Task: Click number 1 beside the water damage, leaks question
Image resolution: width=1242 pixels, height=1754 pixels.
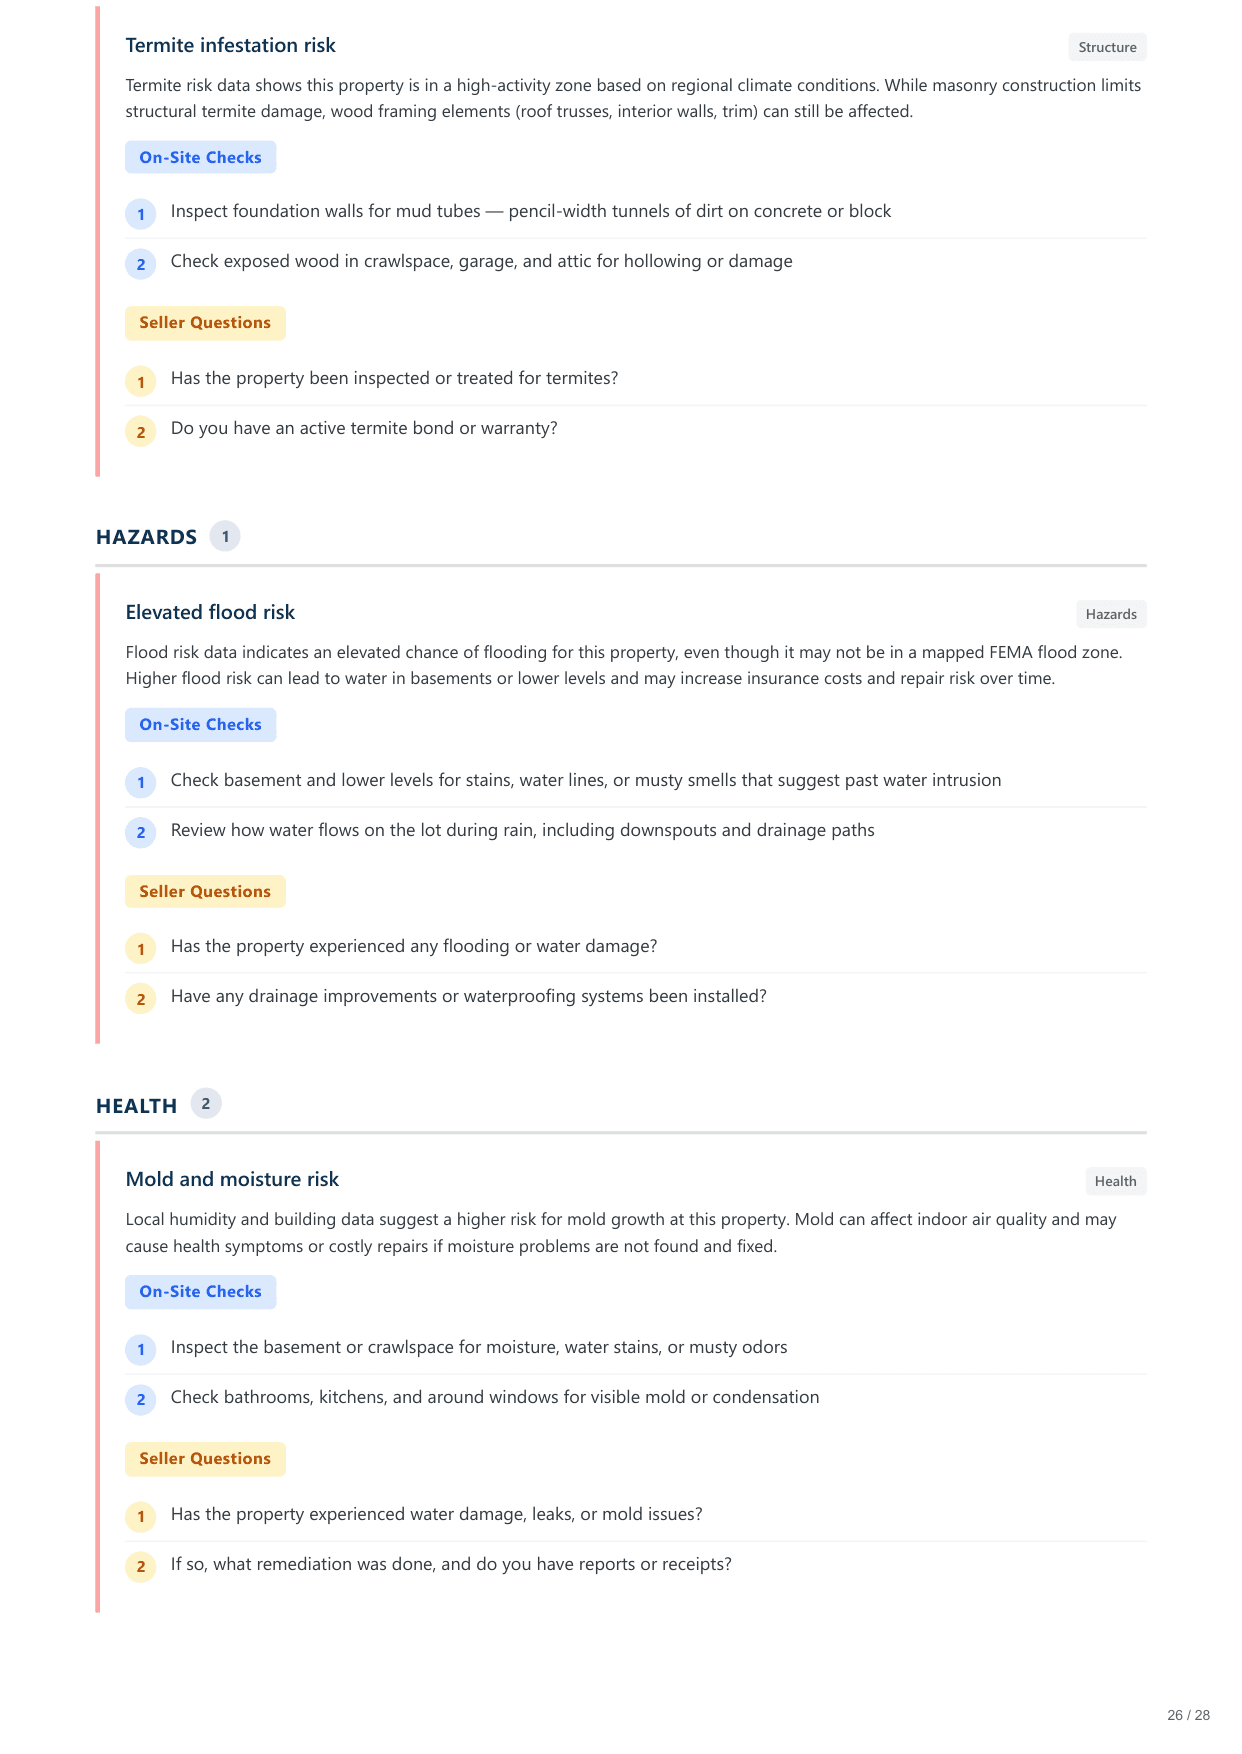Action: click(141, 1516)
